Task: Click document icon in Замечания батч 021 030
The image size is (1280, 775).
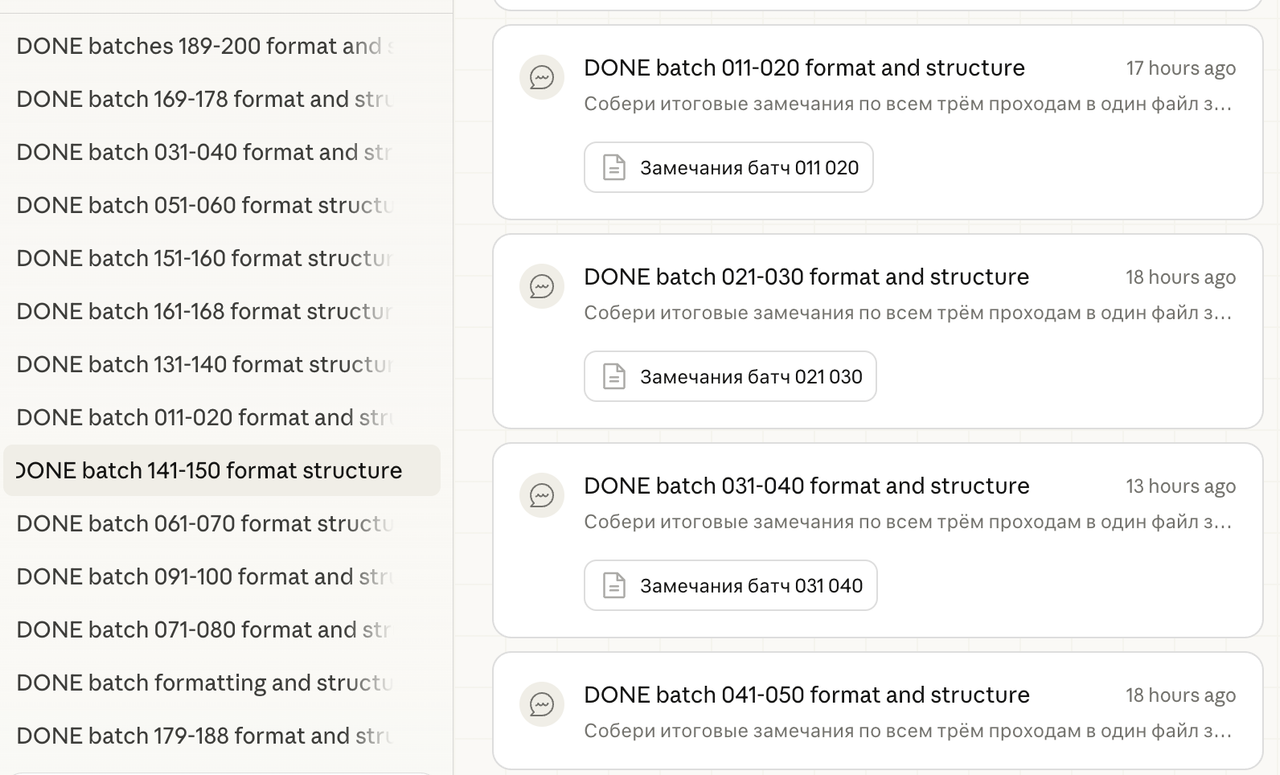Action: (x=614, y=377)
